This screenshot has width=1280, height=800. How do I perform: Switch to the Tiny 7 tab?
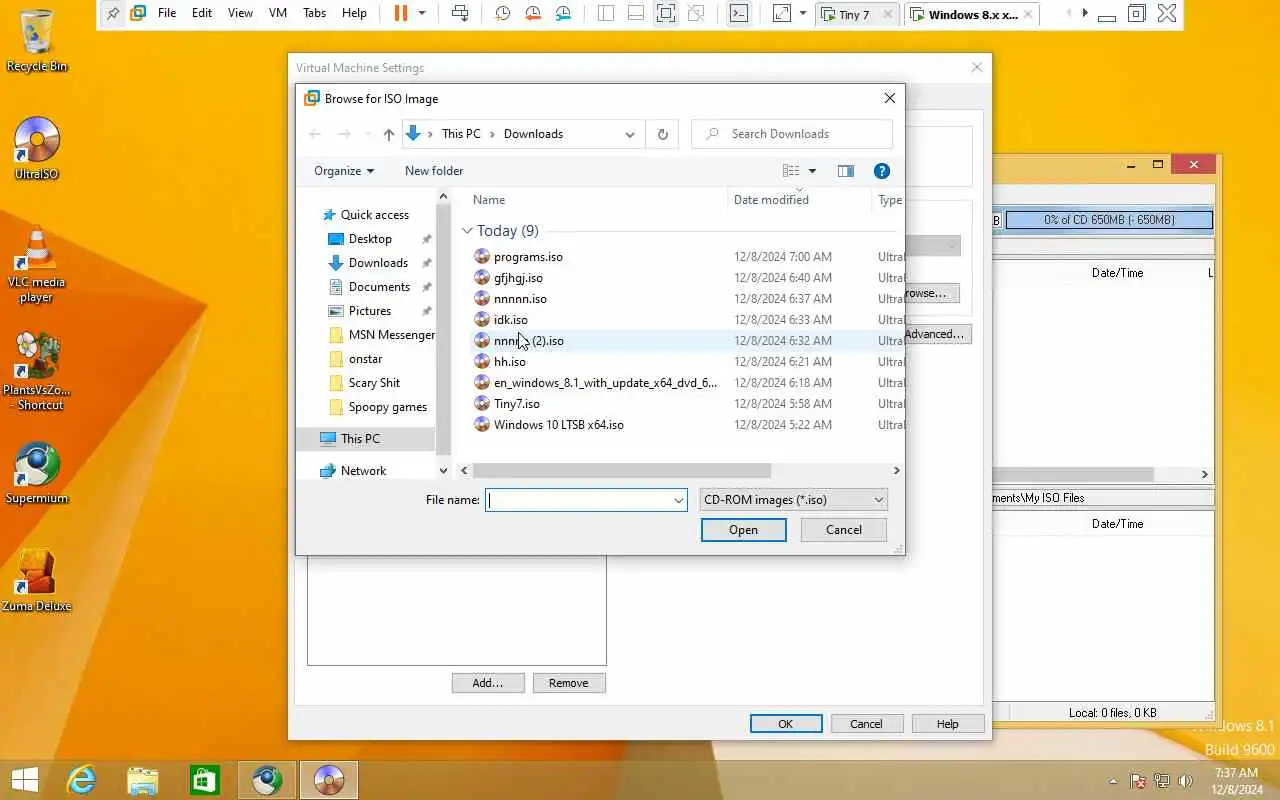[x=857, y=14]
